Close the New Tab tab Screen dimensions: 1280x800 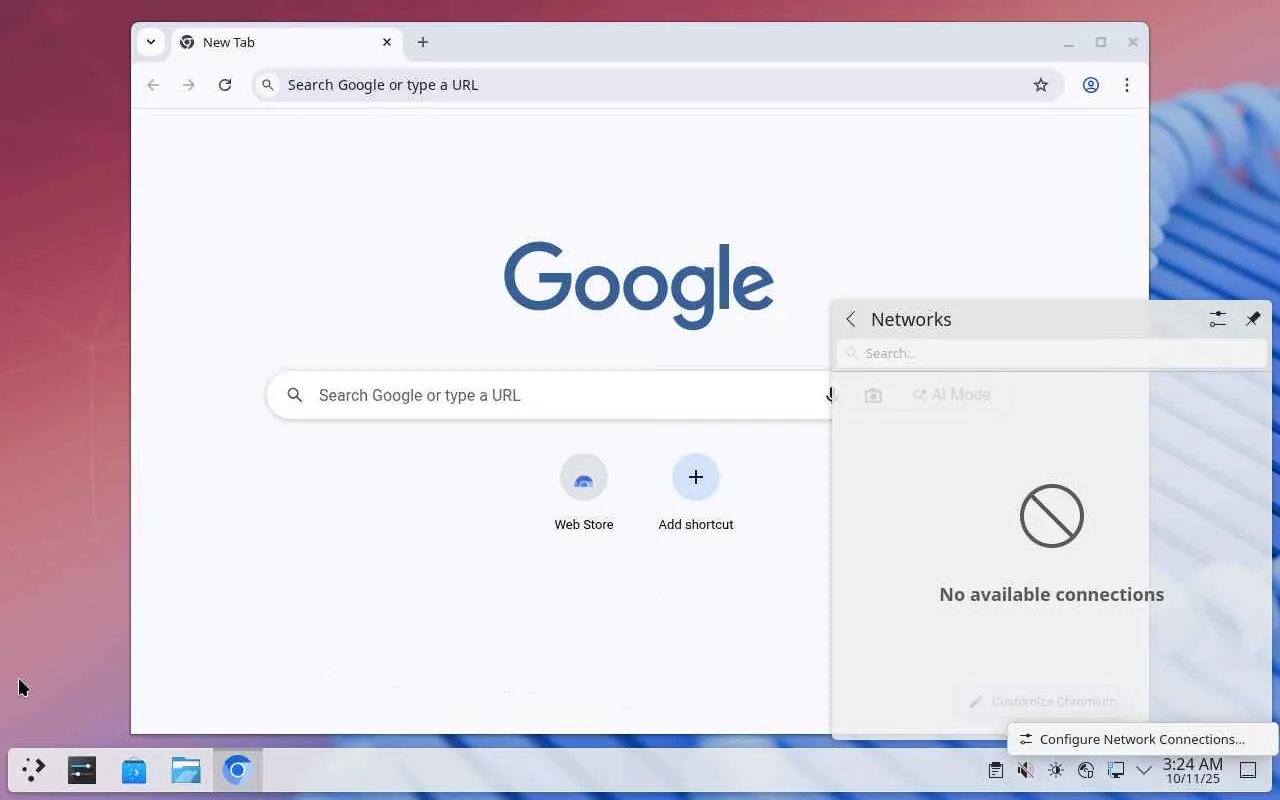click(387, 42)
